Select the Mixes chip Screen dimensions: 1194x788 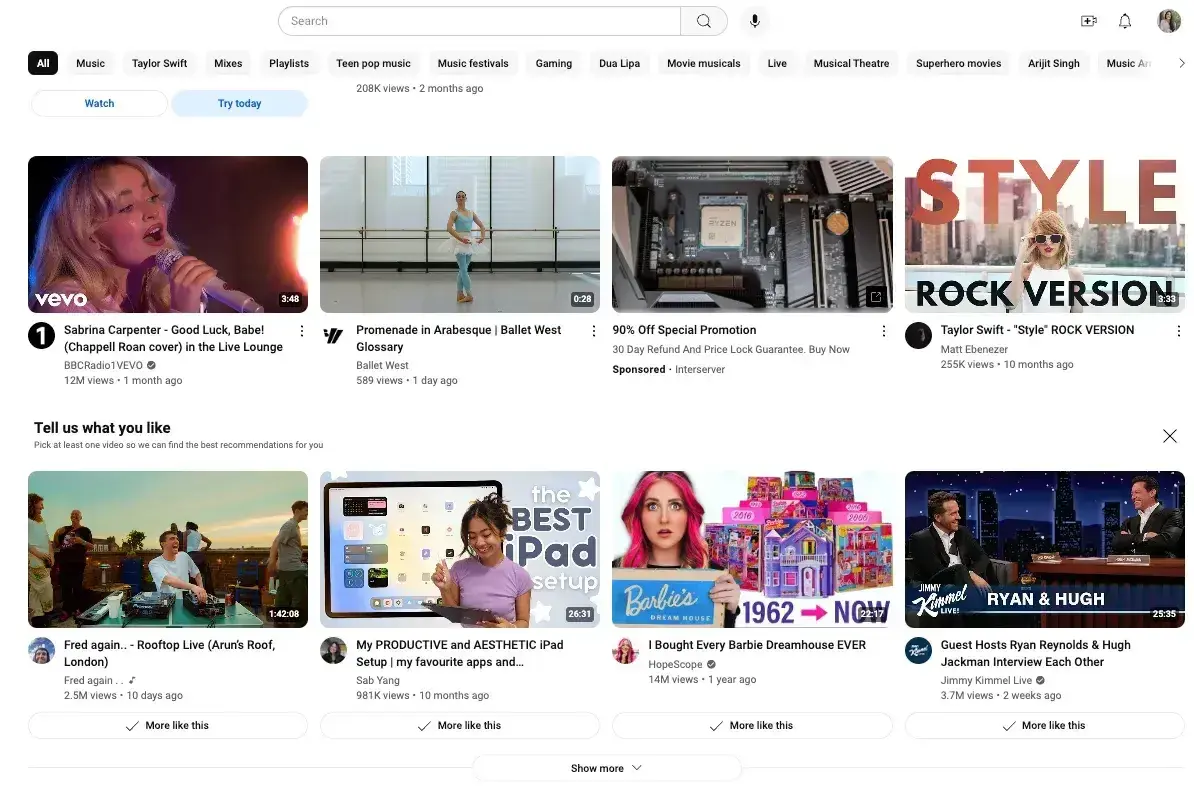tap(228, 63)
